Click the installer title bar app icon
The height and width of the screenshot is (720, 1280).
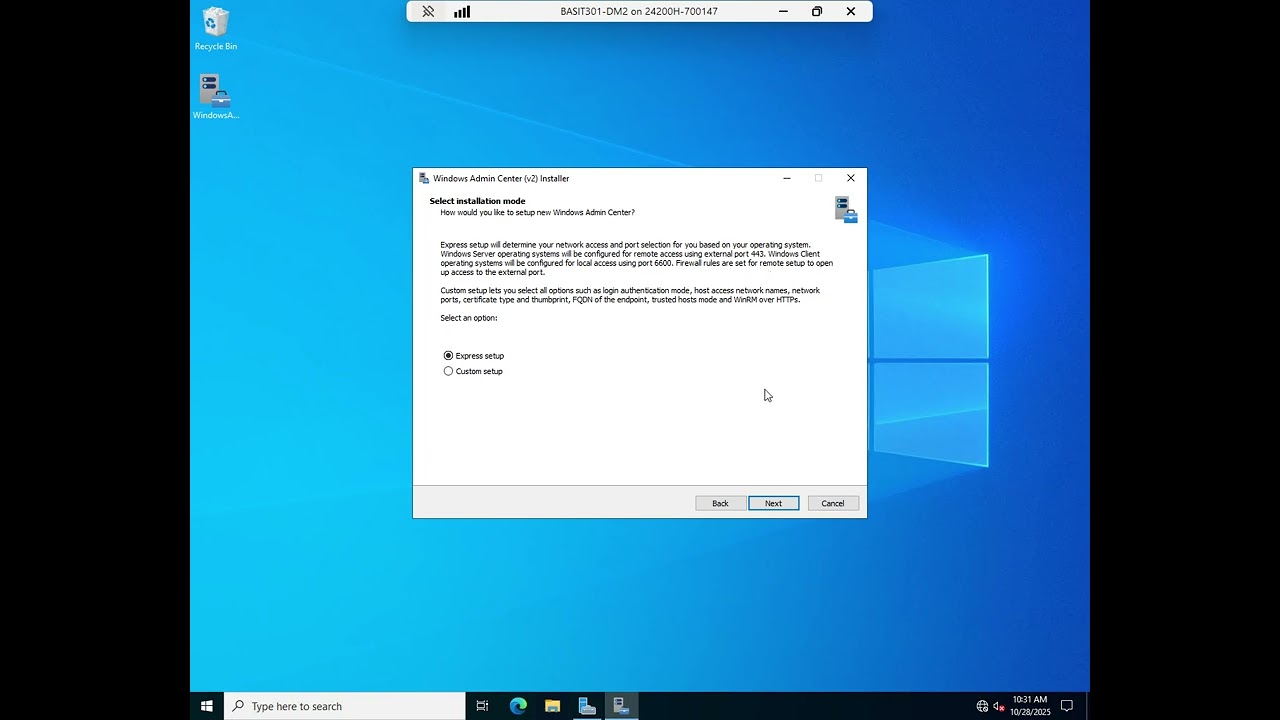click(x=424, y=178)
